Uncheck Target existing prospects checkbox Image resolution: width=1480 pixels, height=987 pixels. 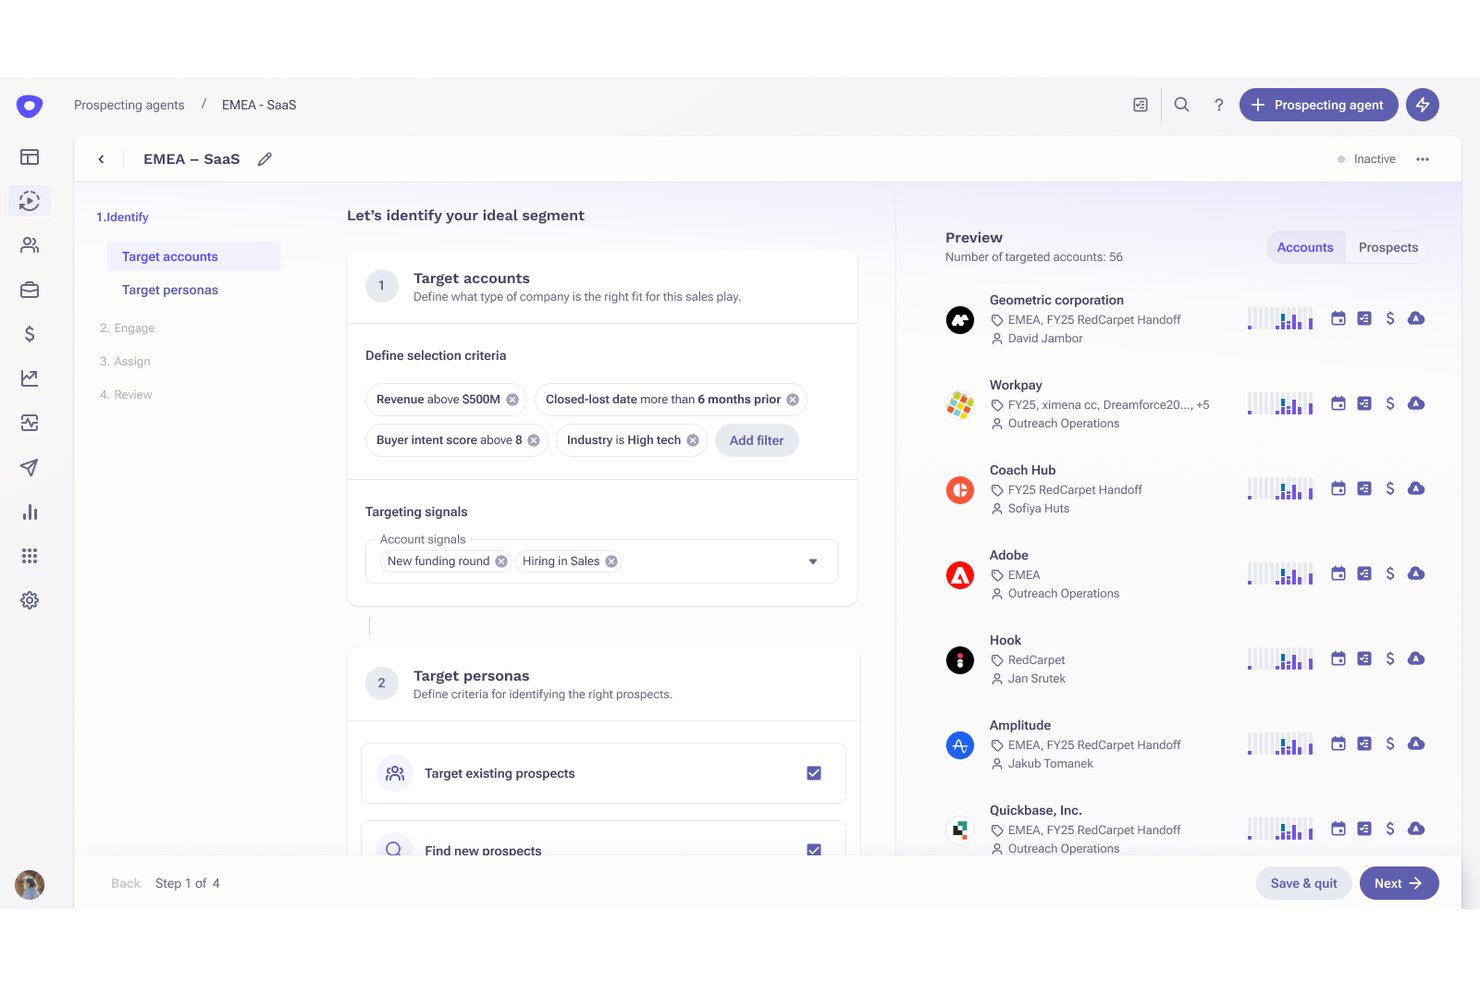click(x=814, y=773)
